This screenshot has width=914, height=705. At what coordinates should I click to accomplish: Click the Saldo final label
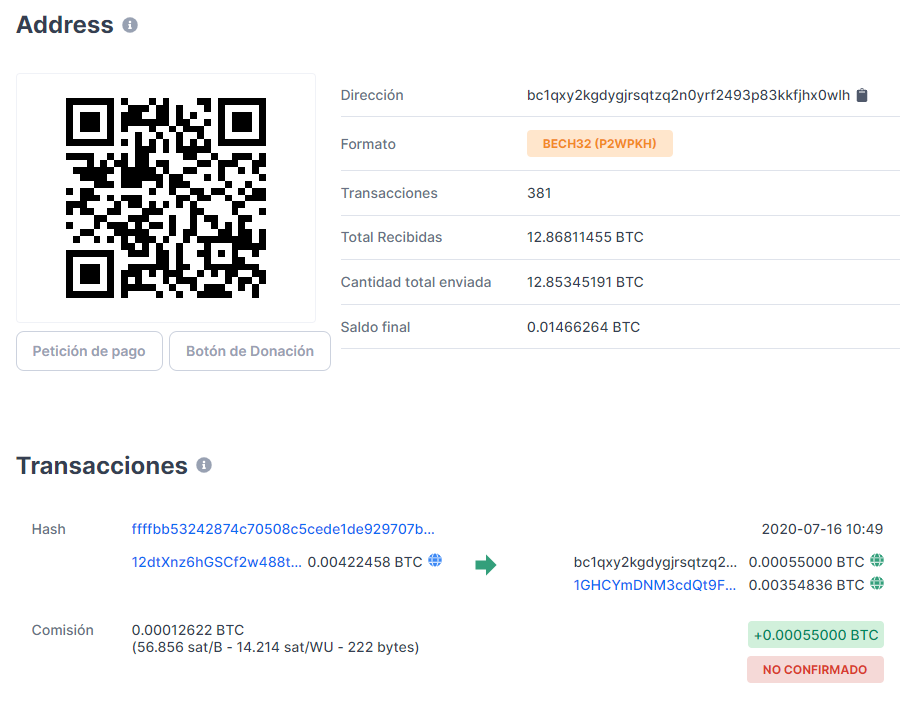(x=375, y=327)
